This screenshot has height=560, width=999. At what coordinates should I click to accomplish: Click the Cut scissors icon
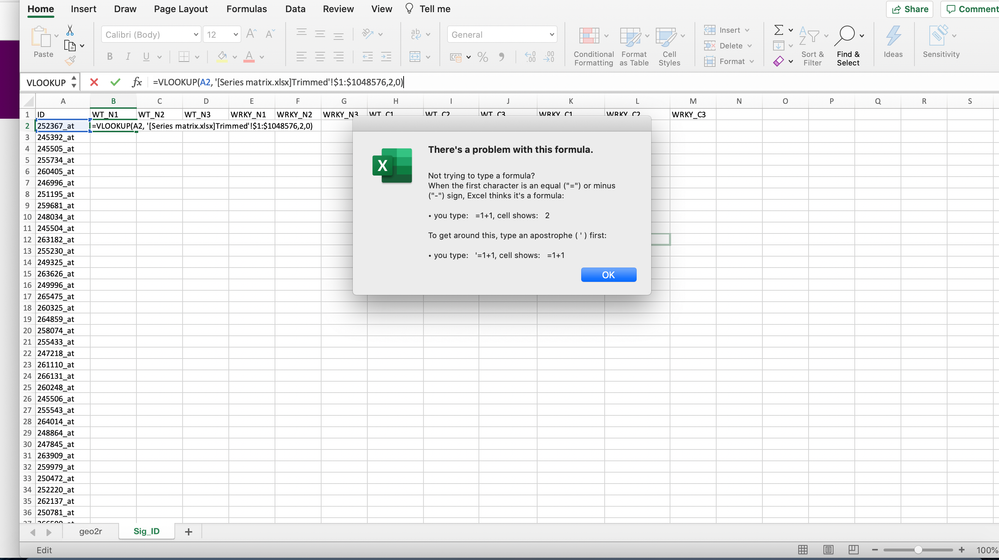[70, 31]
